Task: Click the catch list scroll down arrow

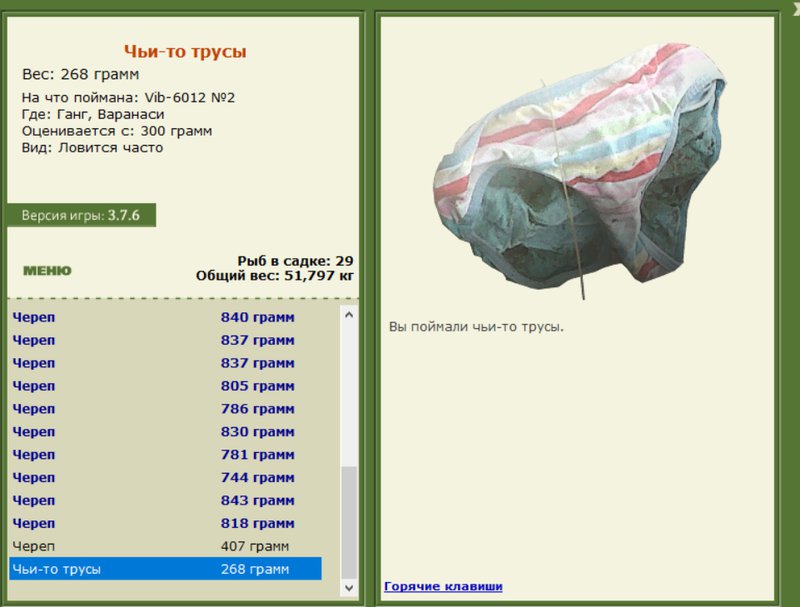Action: pyautogui.click(x=349, y=588)
